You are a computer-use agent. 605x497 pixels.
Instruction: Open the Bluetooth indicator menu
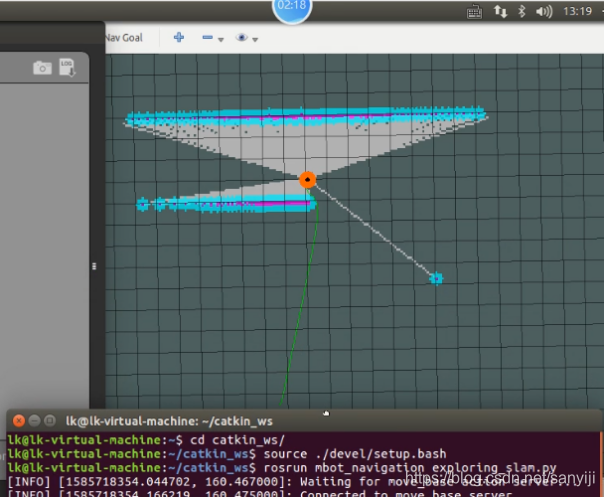(x=522, y=11)
